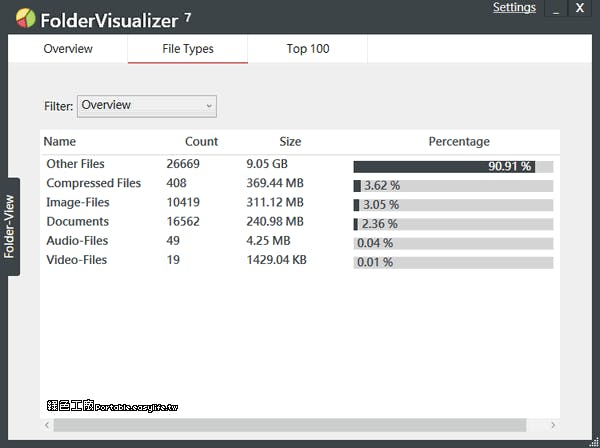Sort by the Name column header
600x448 pixels.
coord(59,142)
